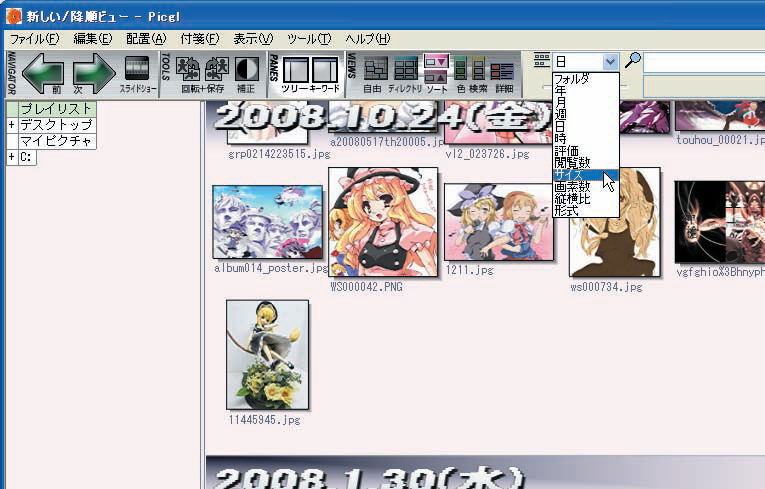
Task: Expand the C: drive tree node
Action: click(x=12, y=157)
